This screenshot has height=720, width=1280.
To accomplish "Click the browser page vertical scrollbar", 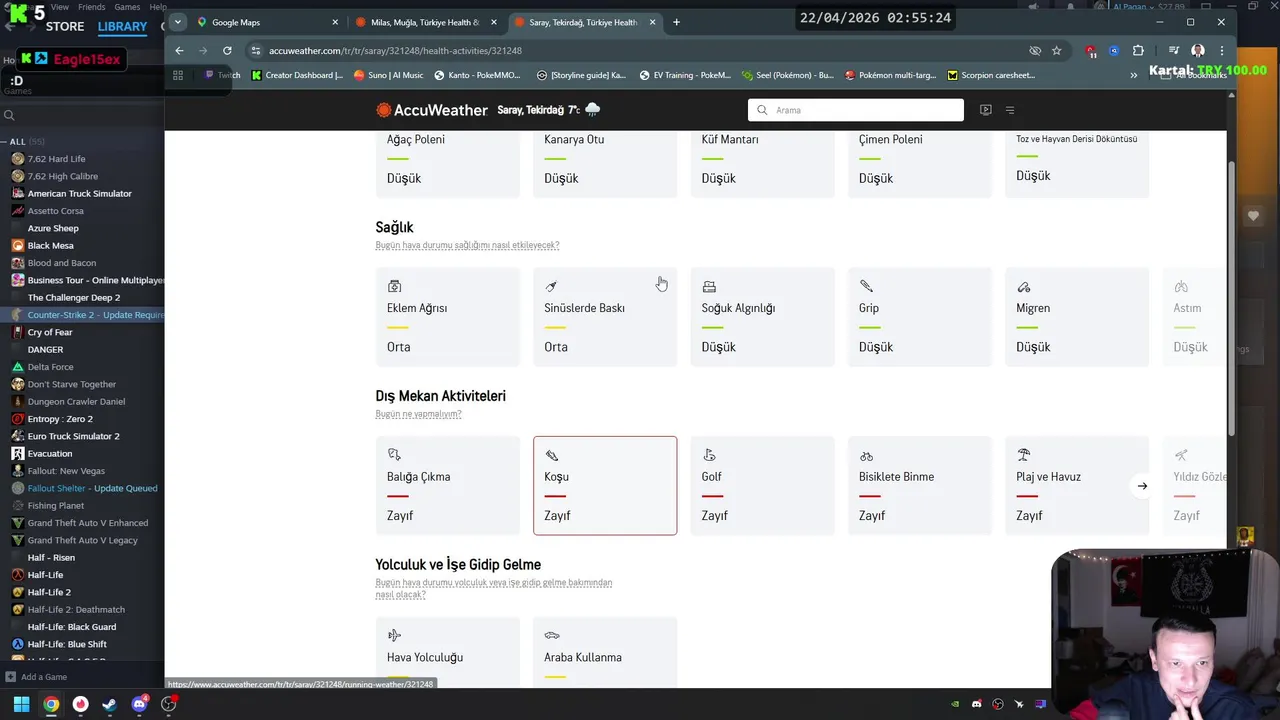I will coord(1231,297).
